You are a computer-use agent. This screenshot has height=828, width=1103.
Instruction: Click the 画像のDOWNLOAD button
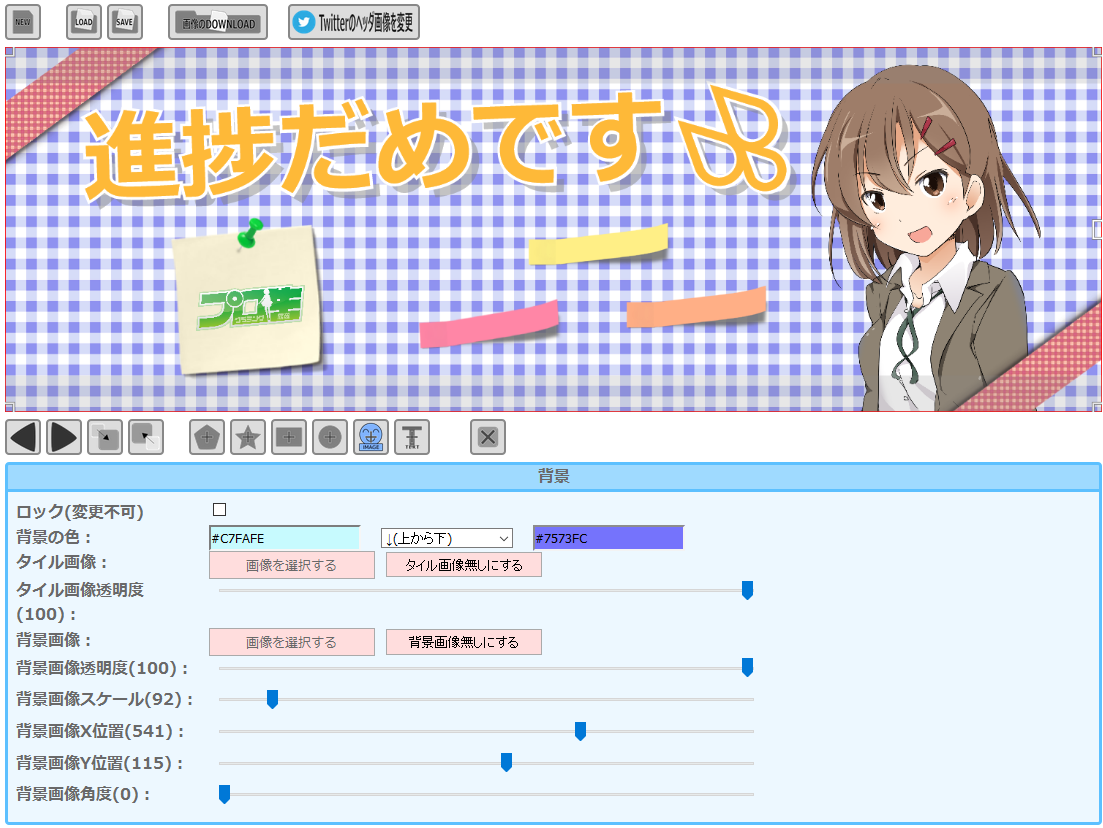[x=218, y=22]
